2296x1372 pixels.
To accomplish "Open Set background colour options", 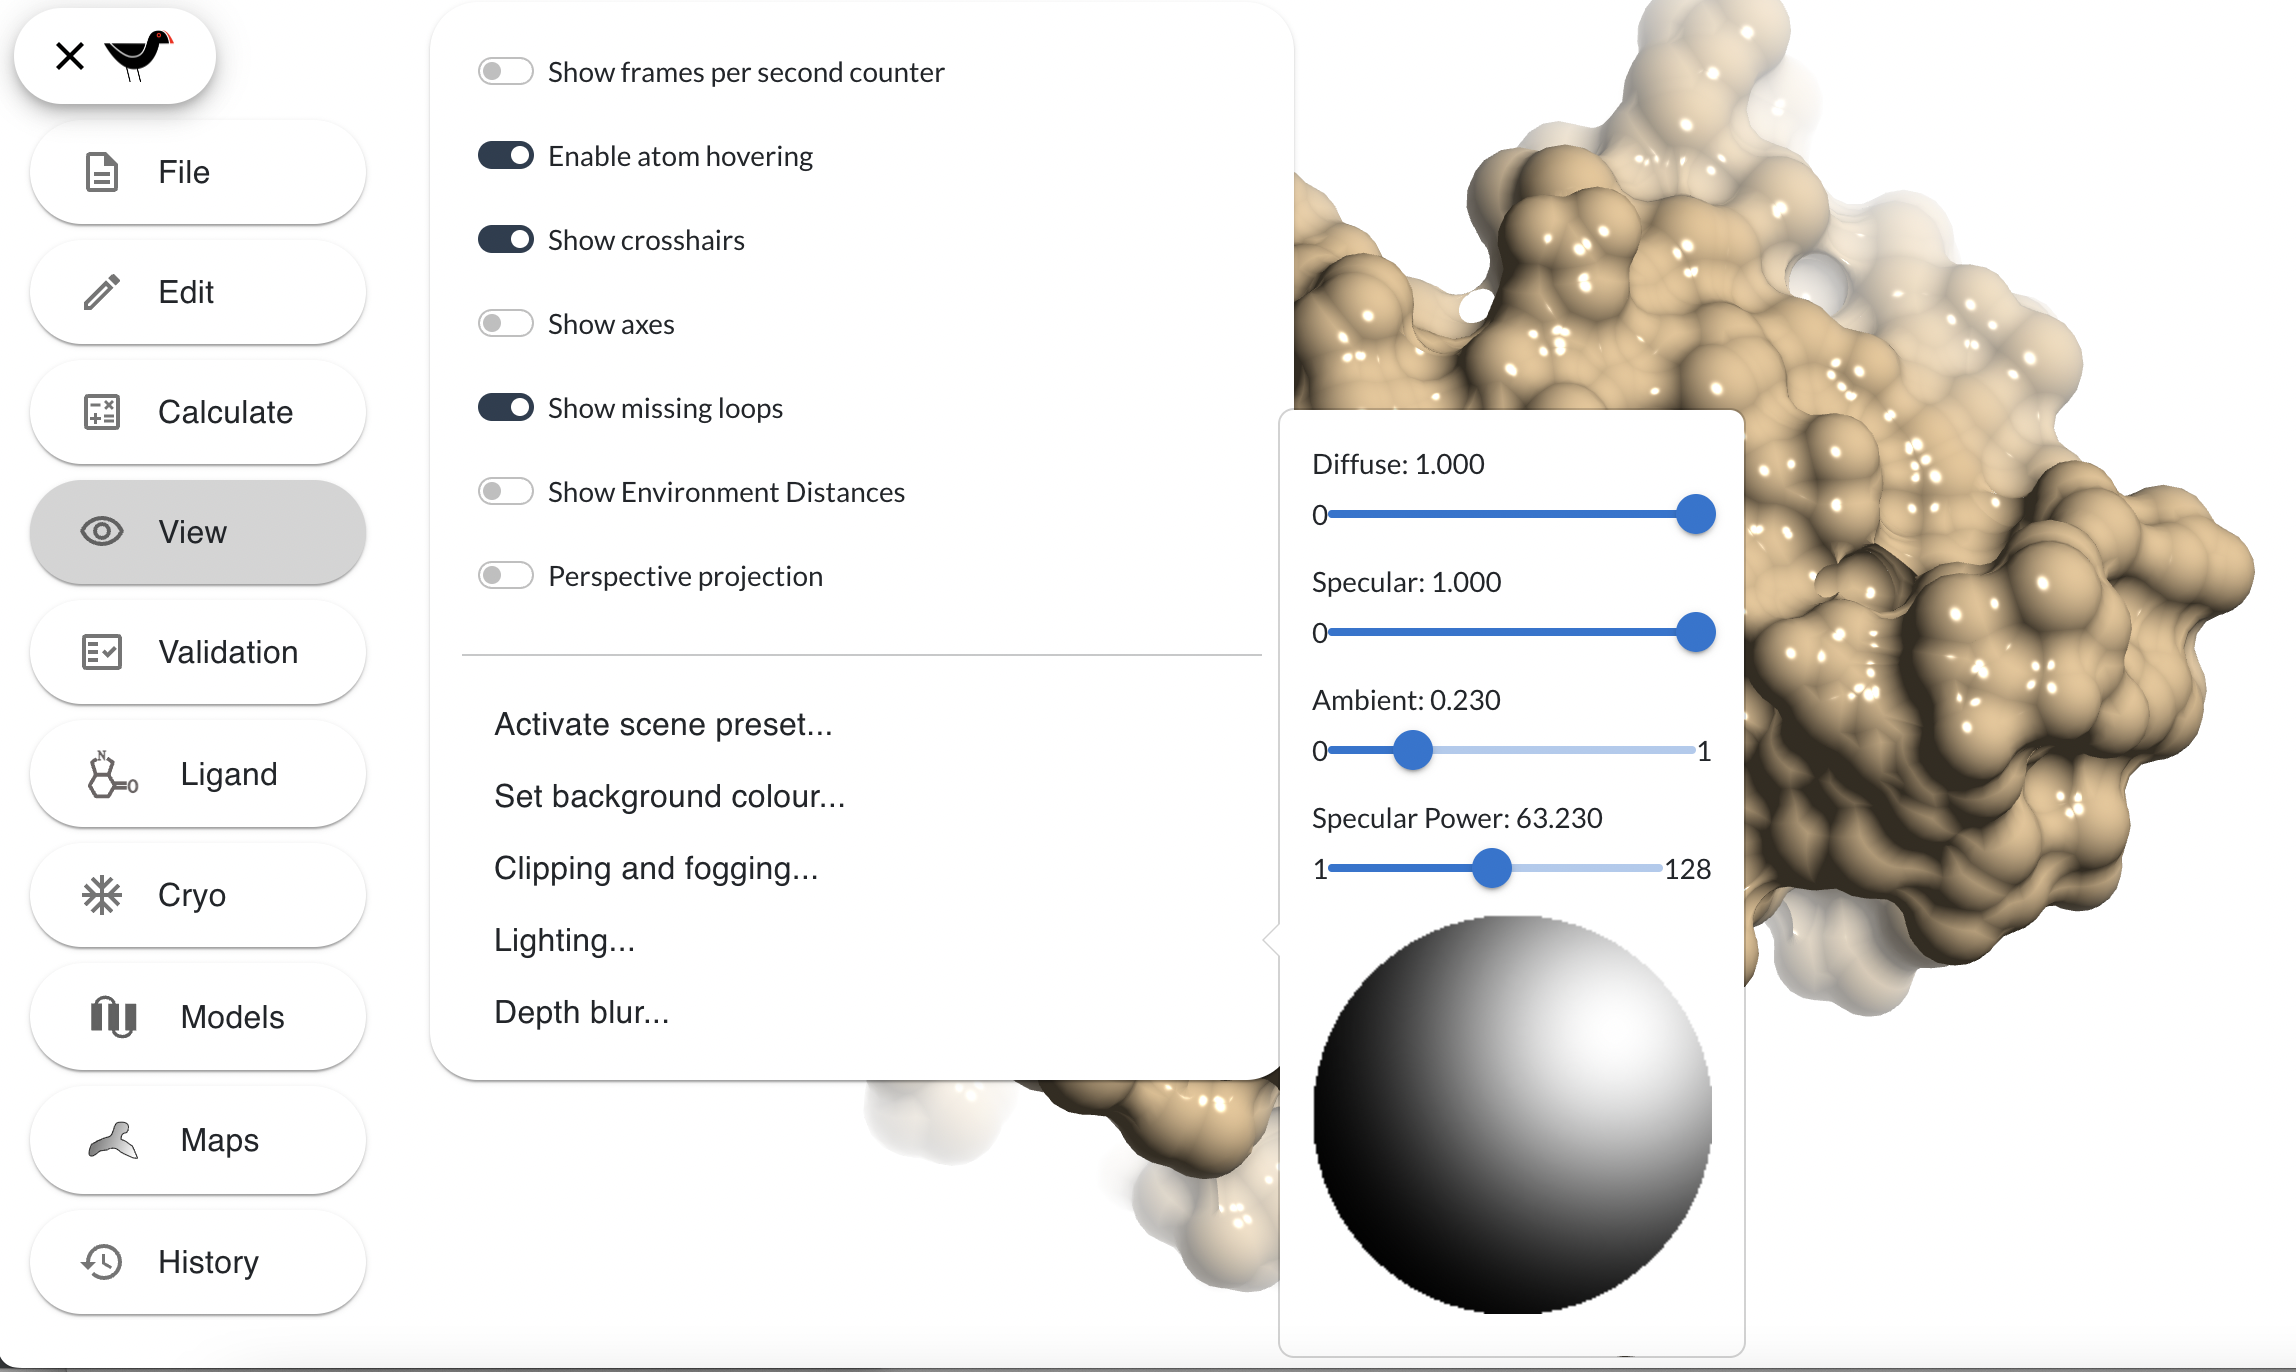I will click(669, 796).
